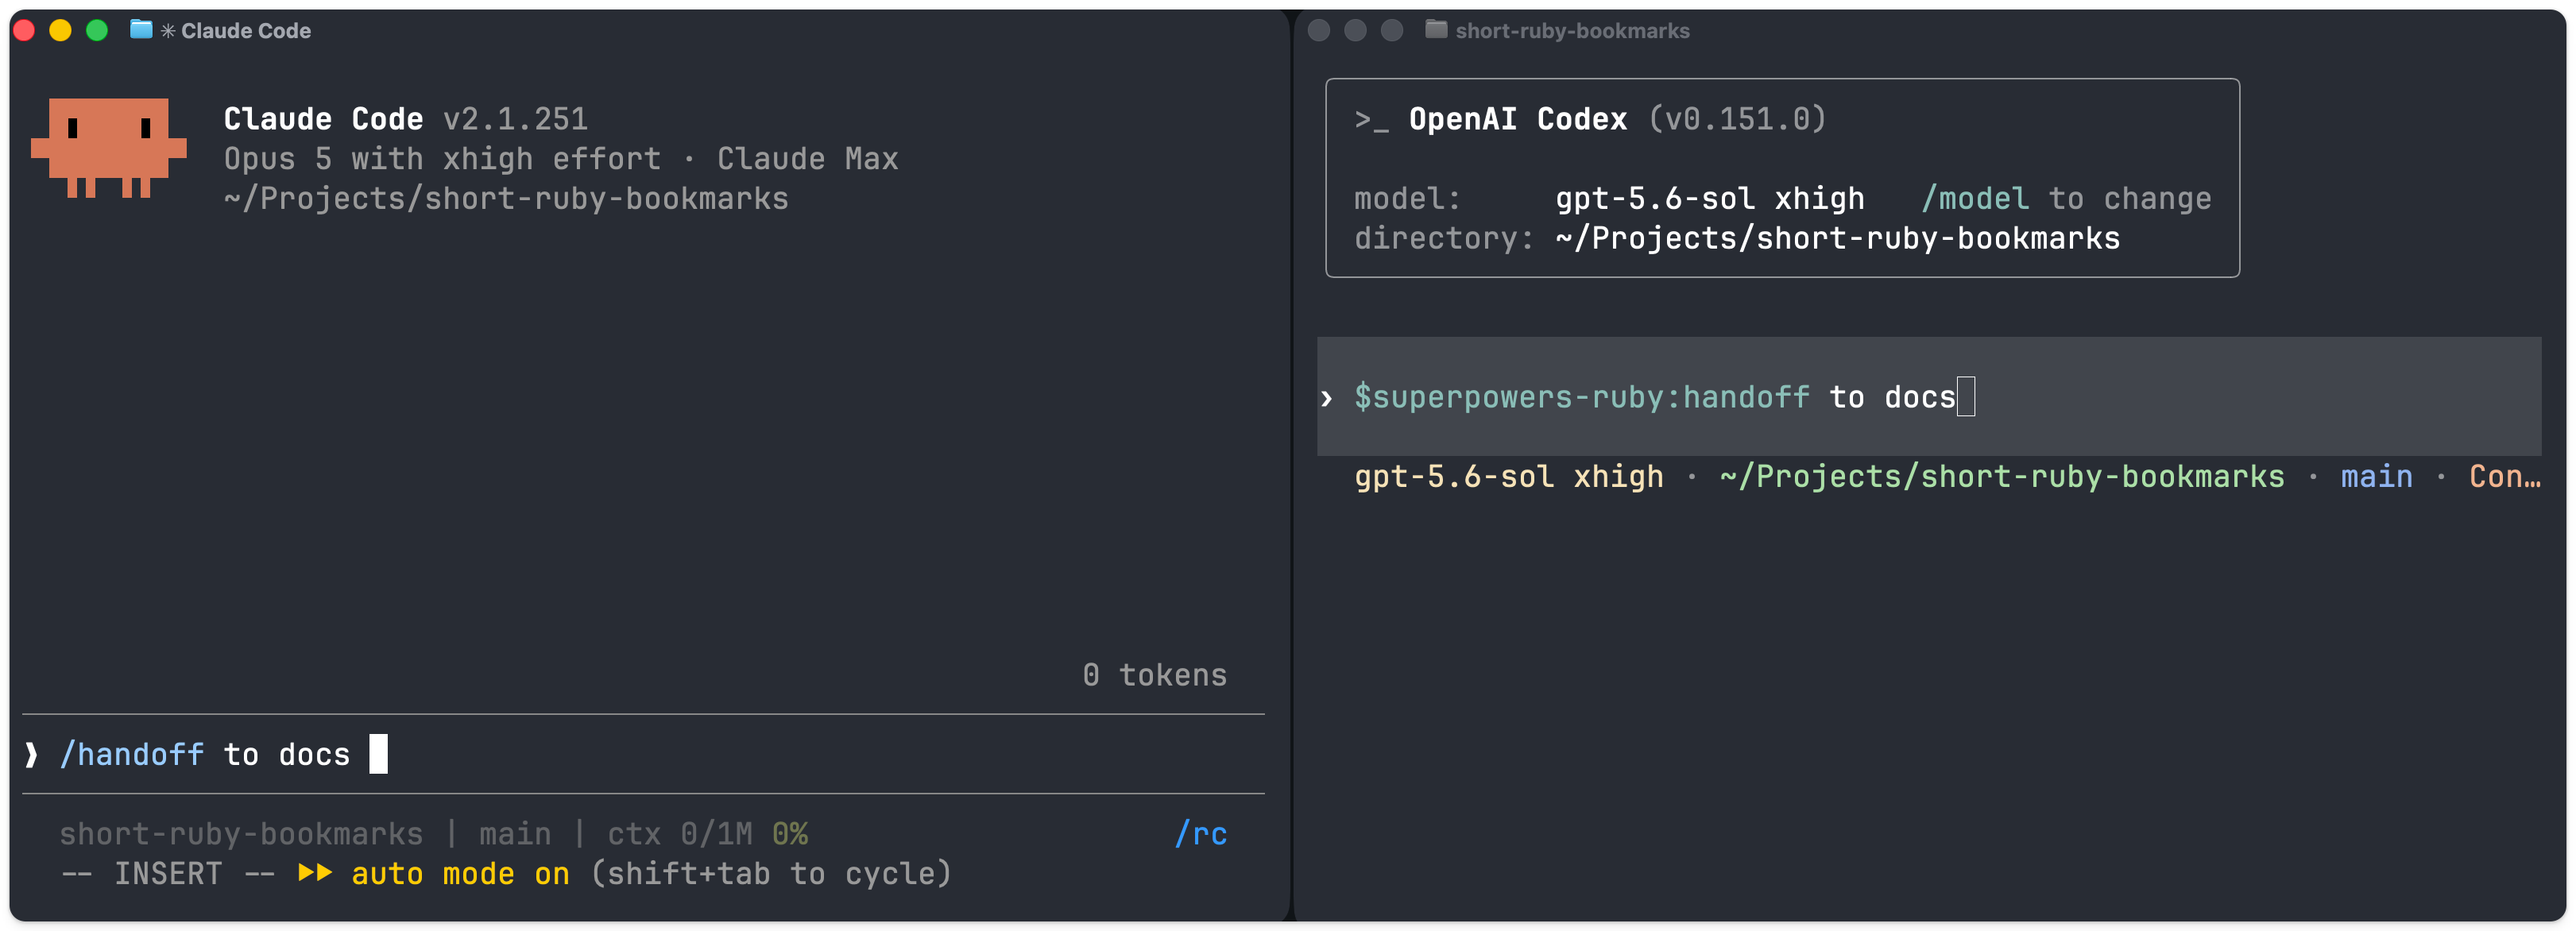Click the green fullscreen button of Claude Code window
The height and width of the screenshot is (931, 2576).
(x=97, y=30)
